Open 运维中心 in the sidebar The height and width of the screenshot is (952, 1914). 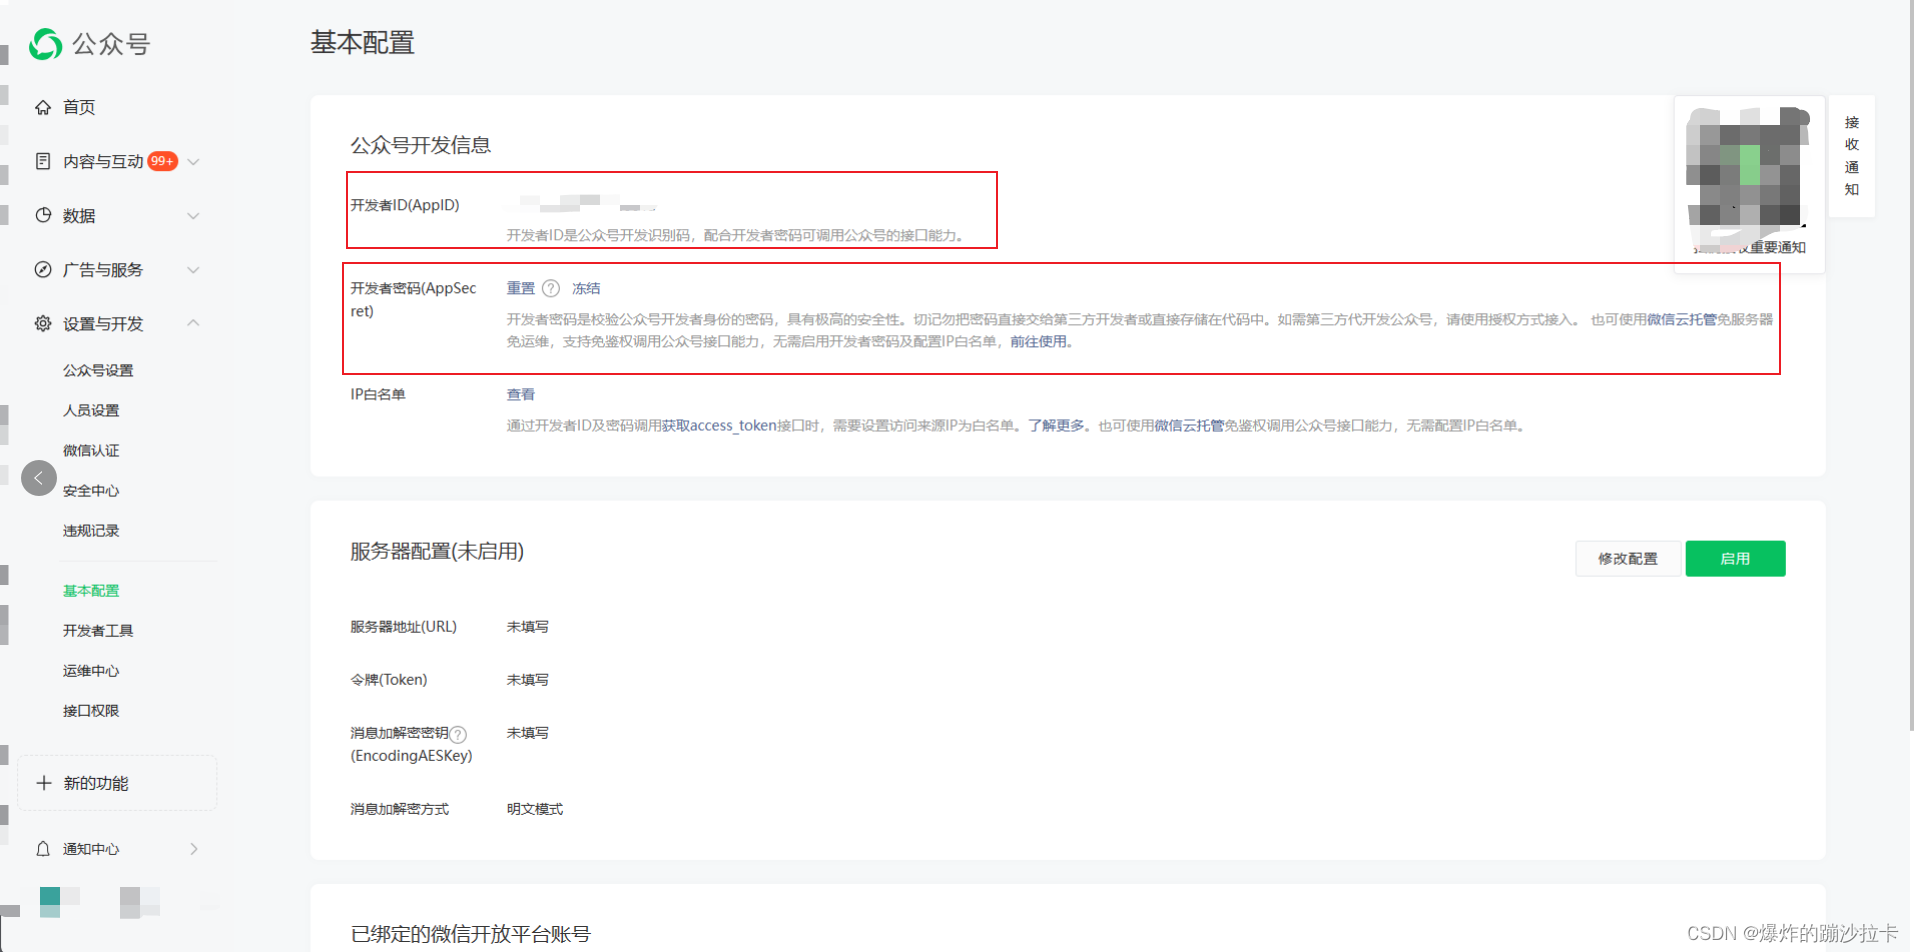click(x=91, y=670)
